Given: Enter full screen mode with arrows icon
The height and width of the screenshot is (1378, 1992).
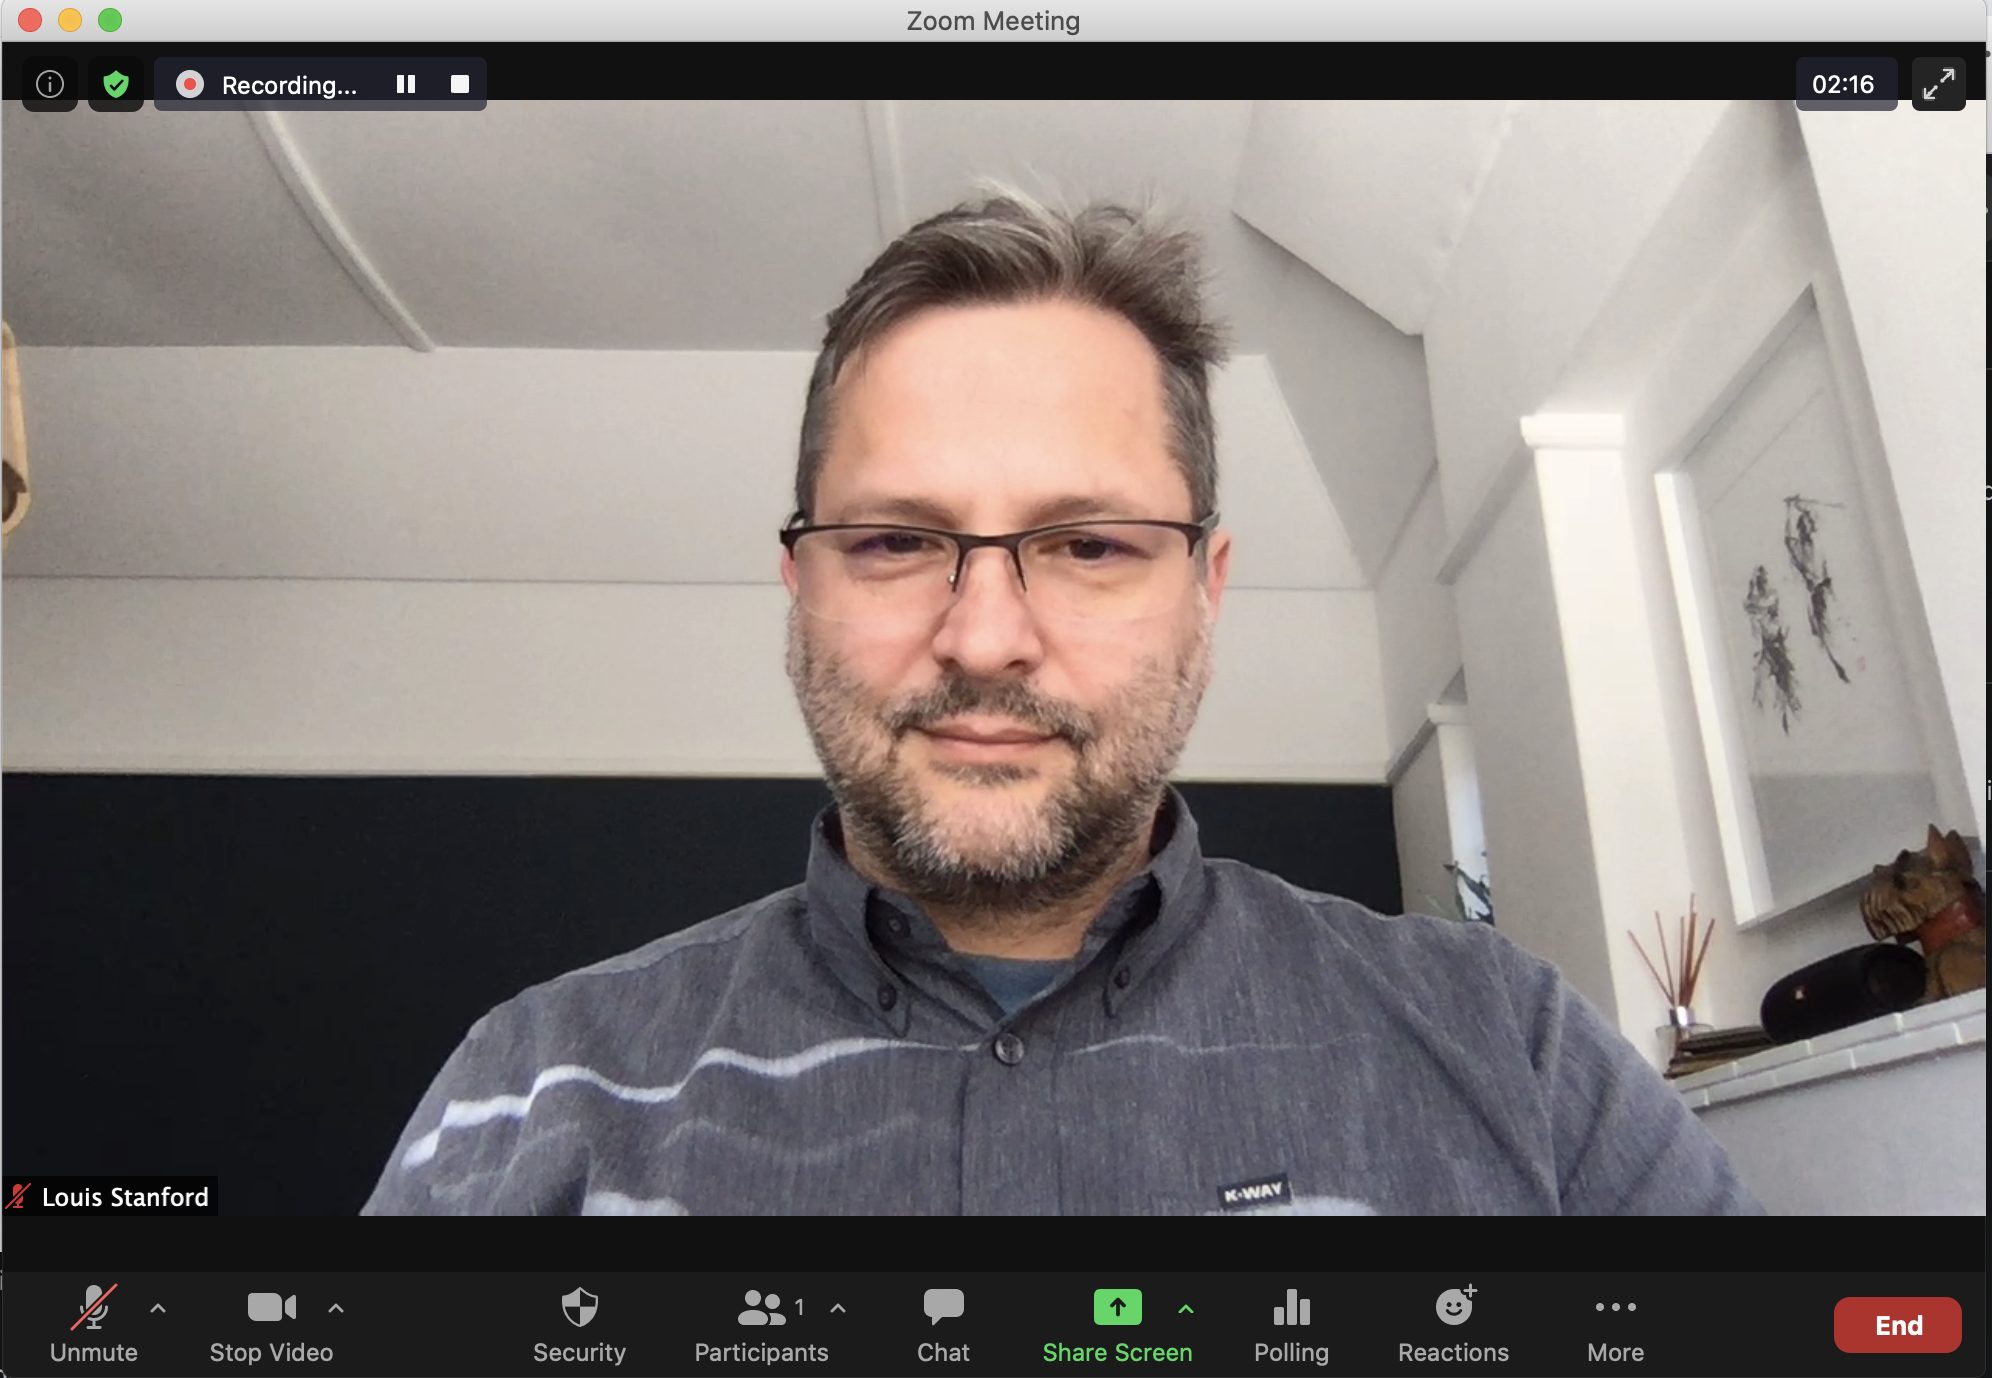Looking at the screenshot, I should [x=1938, y=84].
